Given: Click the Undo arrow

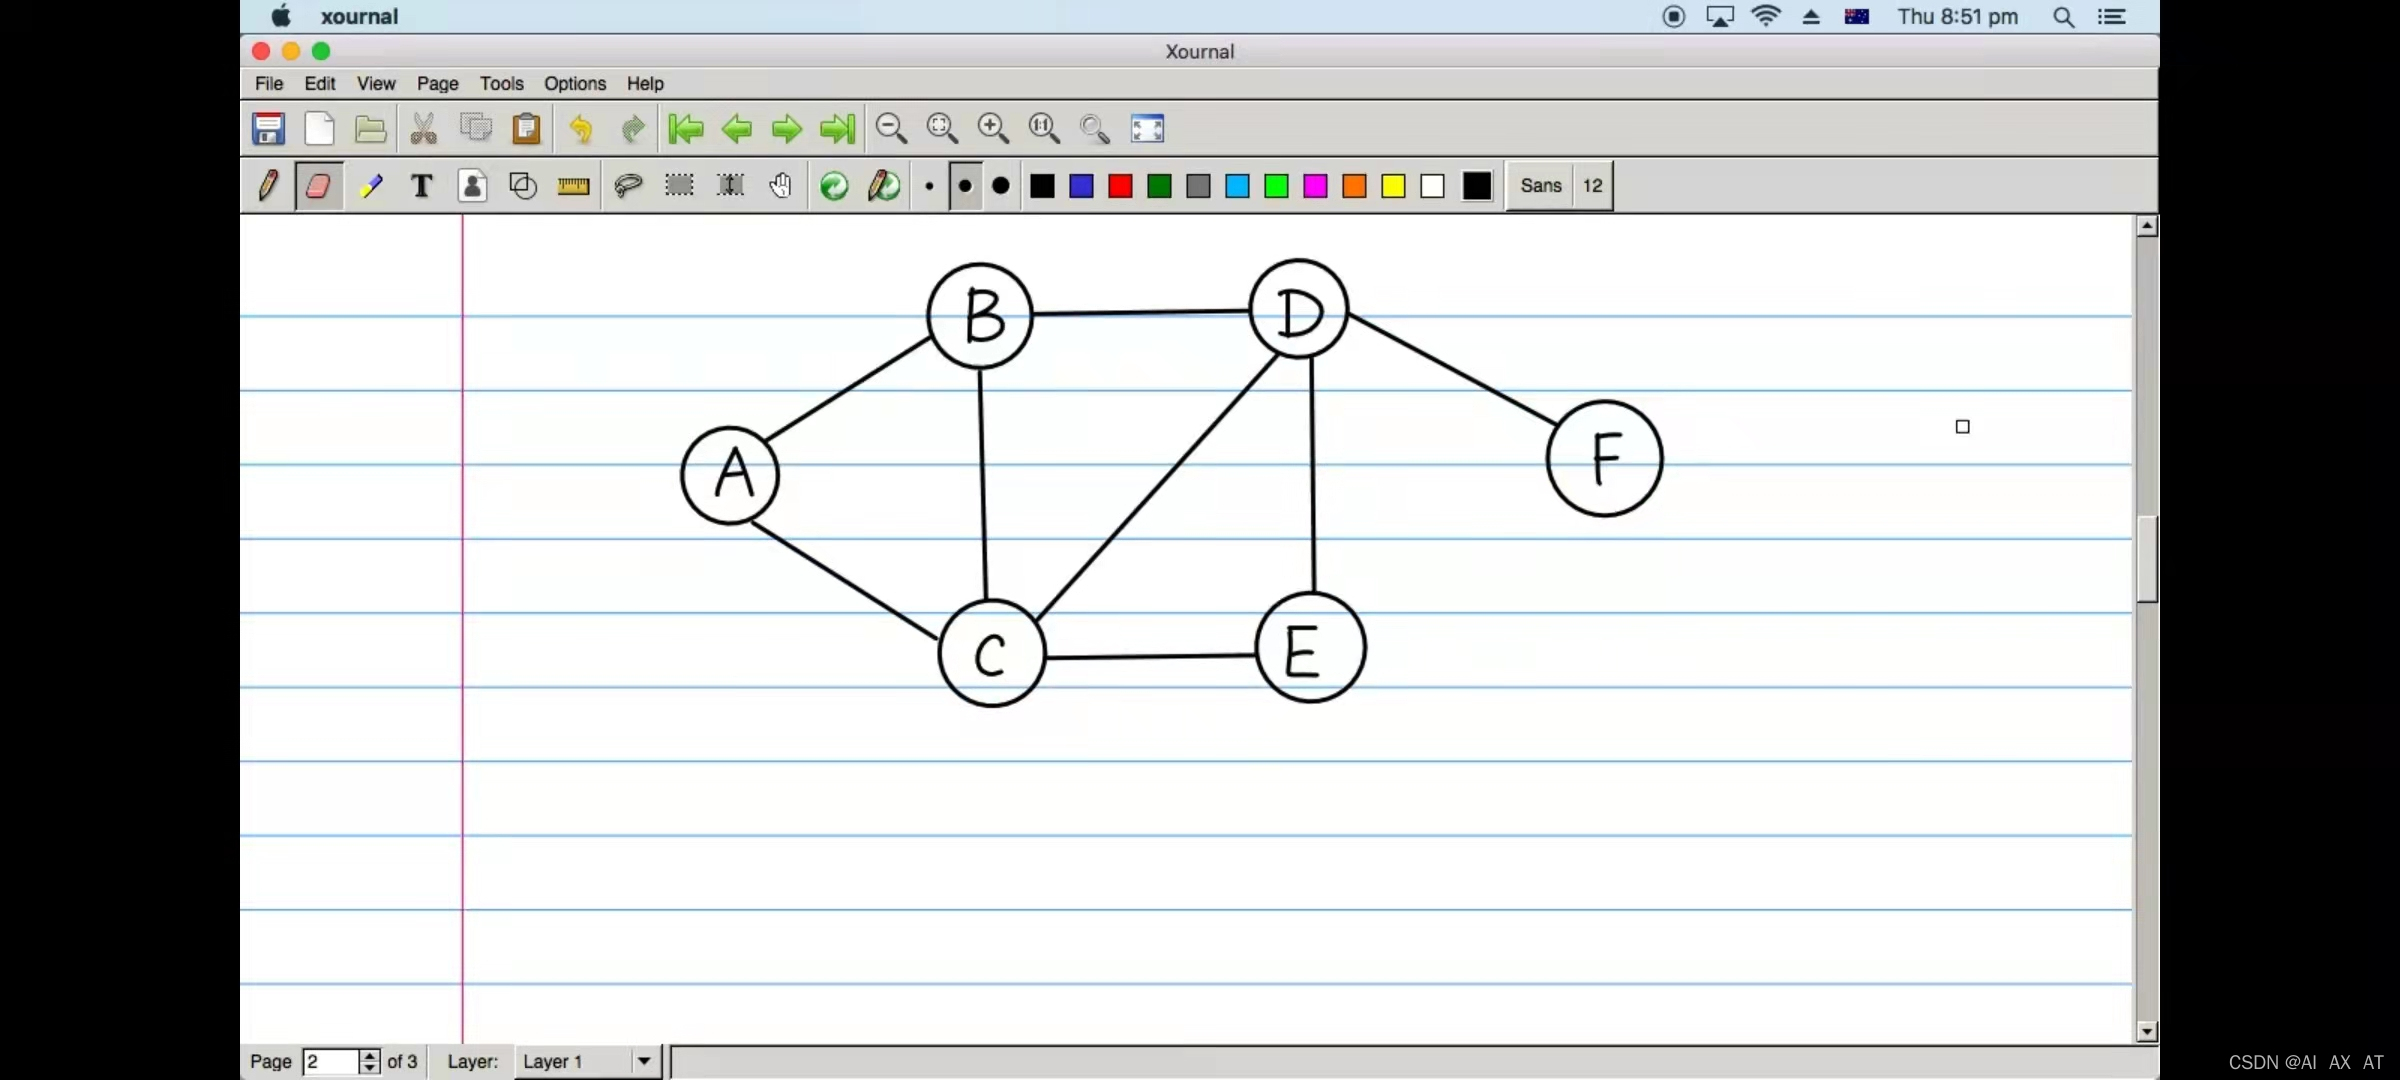Looking at the screenshot, I should pyautogui.click(x=581, y=128).
